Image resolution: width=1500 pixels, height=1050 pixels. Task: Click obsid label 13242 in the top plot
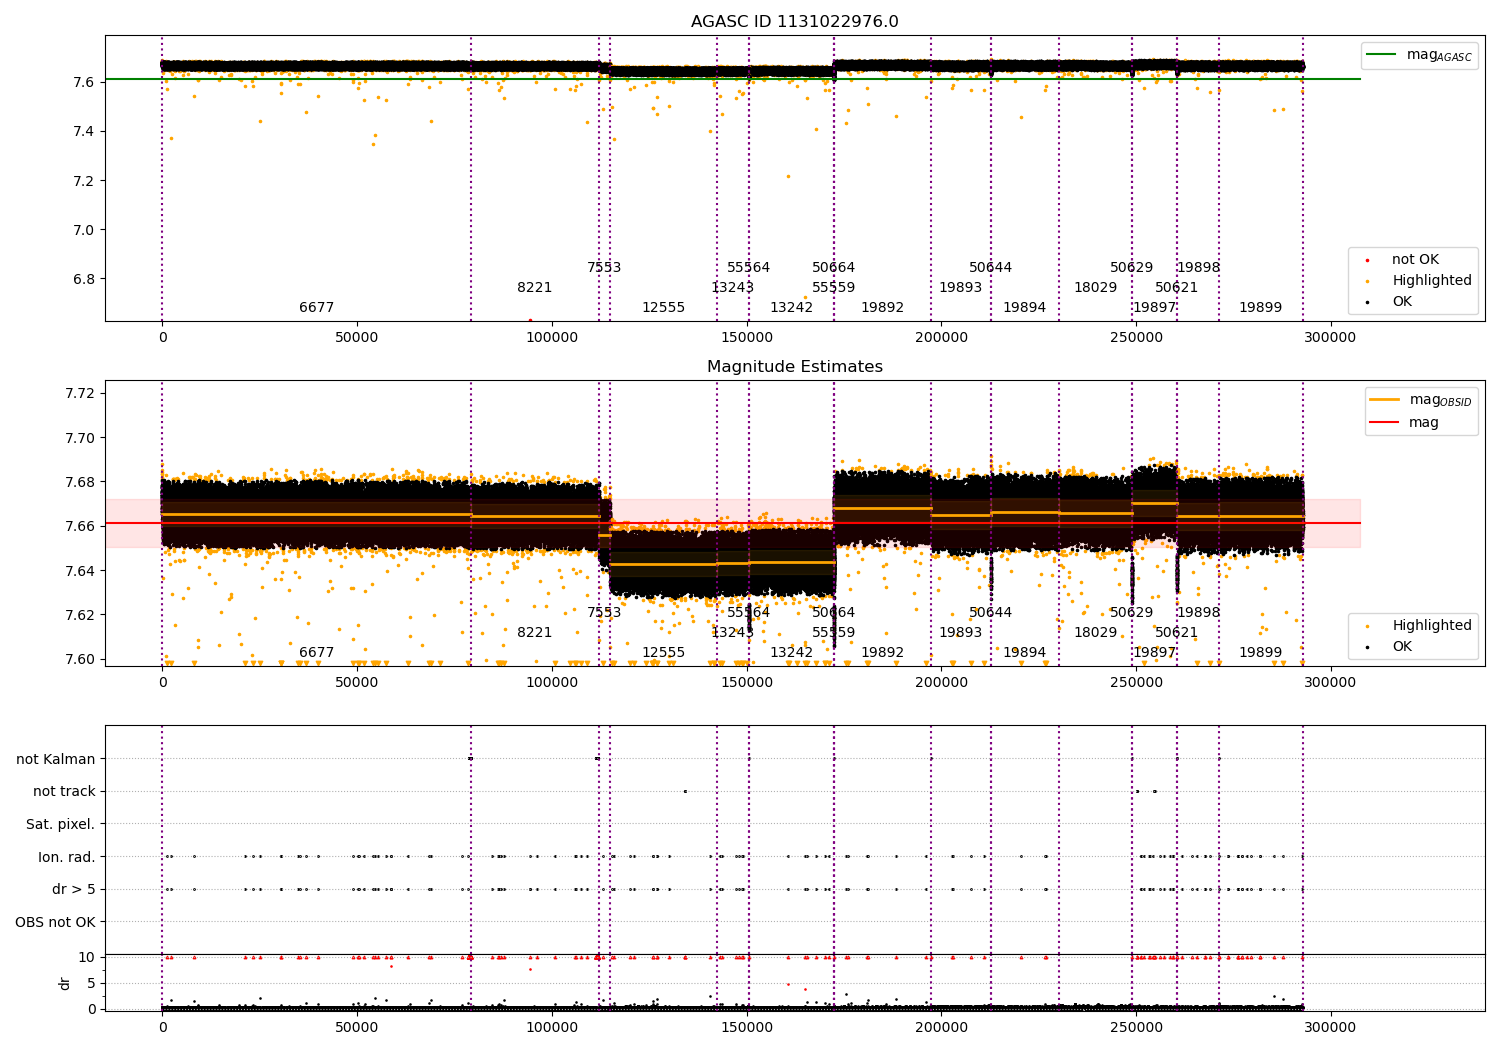[x=792, y=308]
